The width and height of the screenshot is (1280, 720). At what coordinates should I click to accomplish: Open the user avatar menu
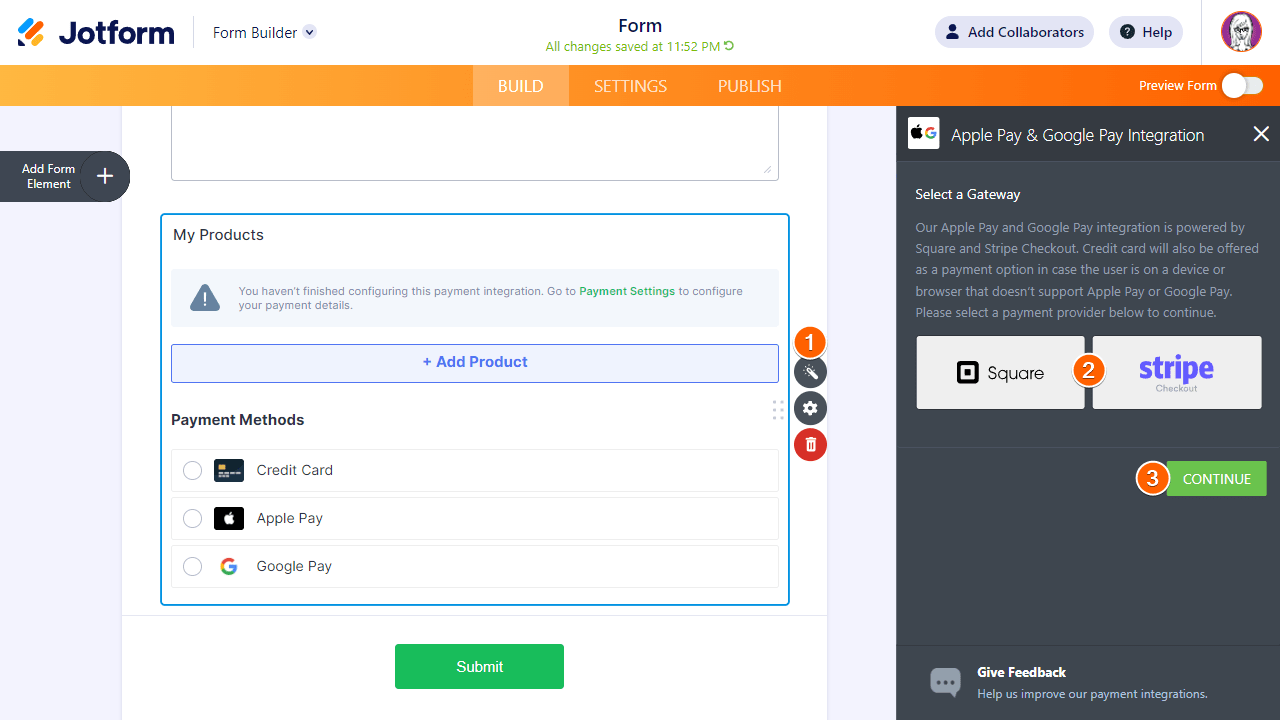pyautogui.click(x=1241, y=32)
